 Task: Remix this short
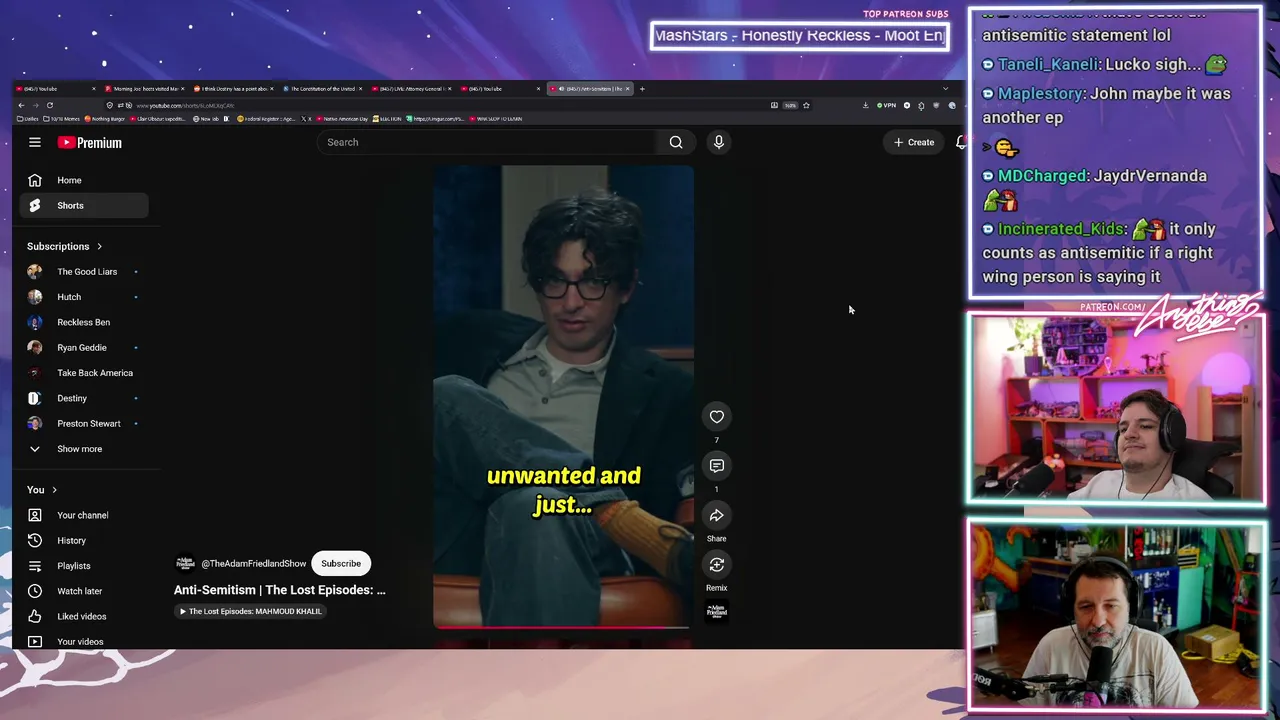(x=717, y=565)
